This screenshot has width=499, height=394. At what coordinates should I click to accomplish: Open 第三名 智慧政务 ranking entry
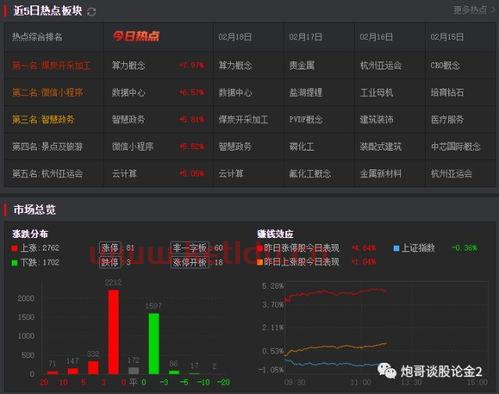point(43,119)
